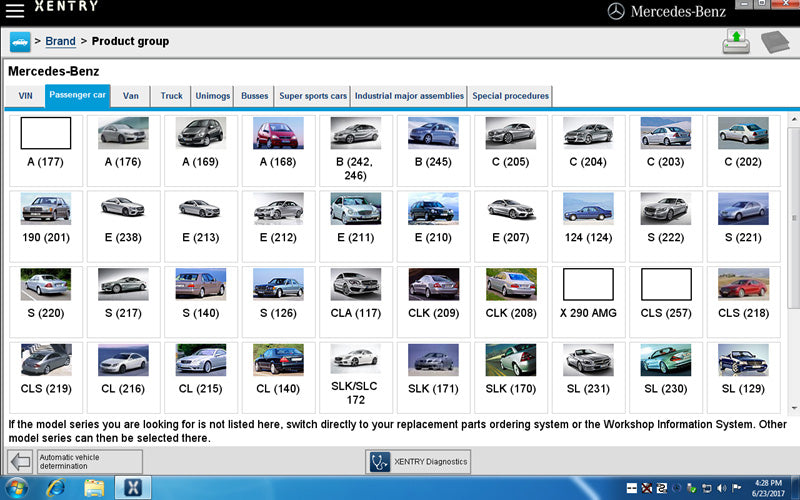The height and width of the screenshot is (500, 800).
Task: Switch to the VIN tab
Action: click(25, 96)
